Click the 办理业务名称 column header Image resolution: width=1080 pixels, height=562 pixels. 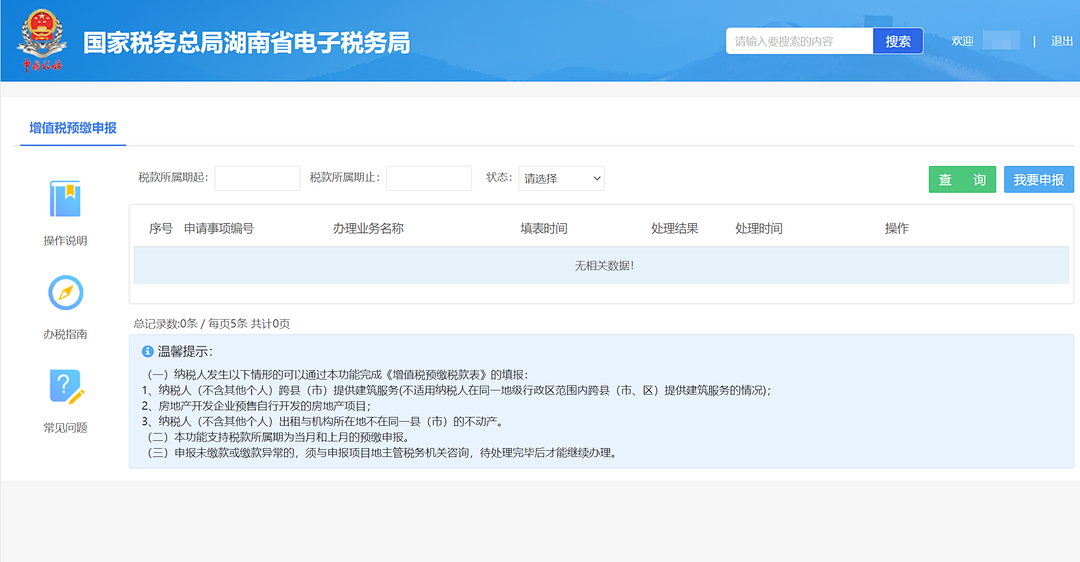coord(368,229)
